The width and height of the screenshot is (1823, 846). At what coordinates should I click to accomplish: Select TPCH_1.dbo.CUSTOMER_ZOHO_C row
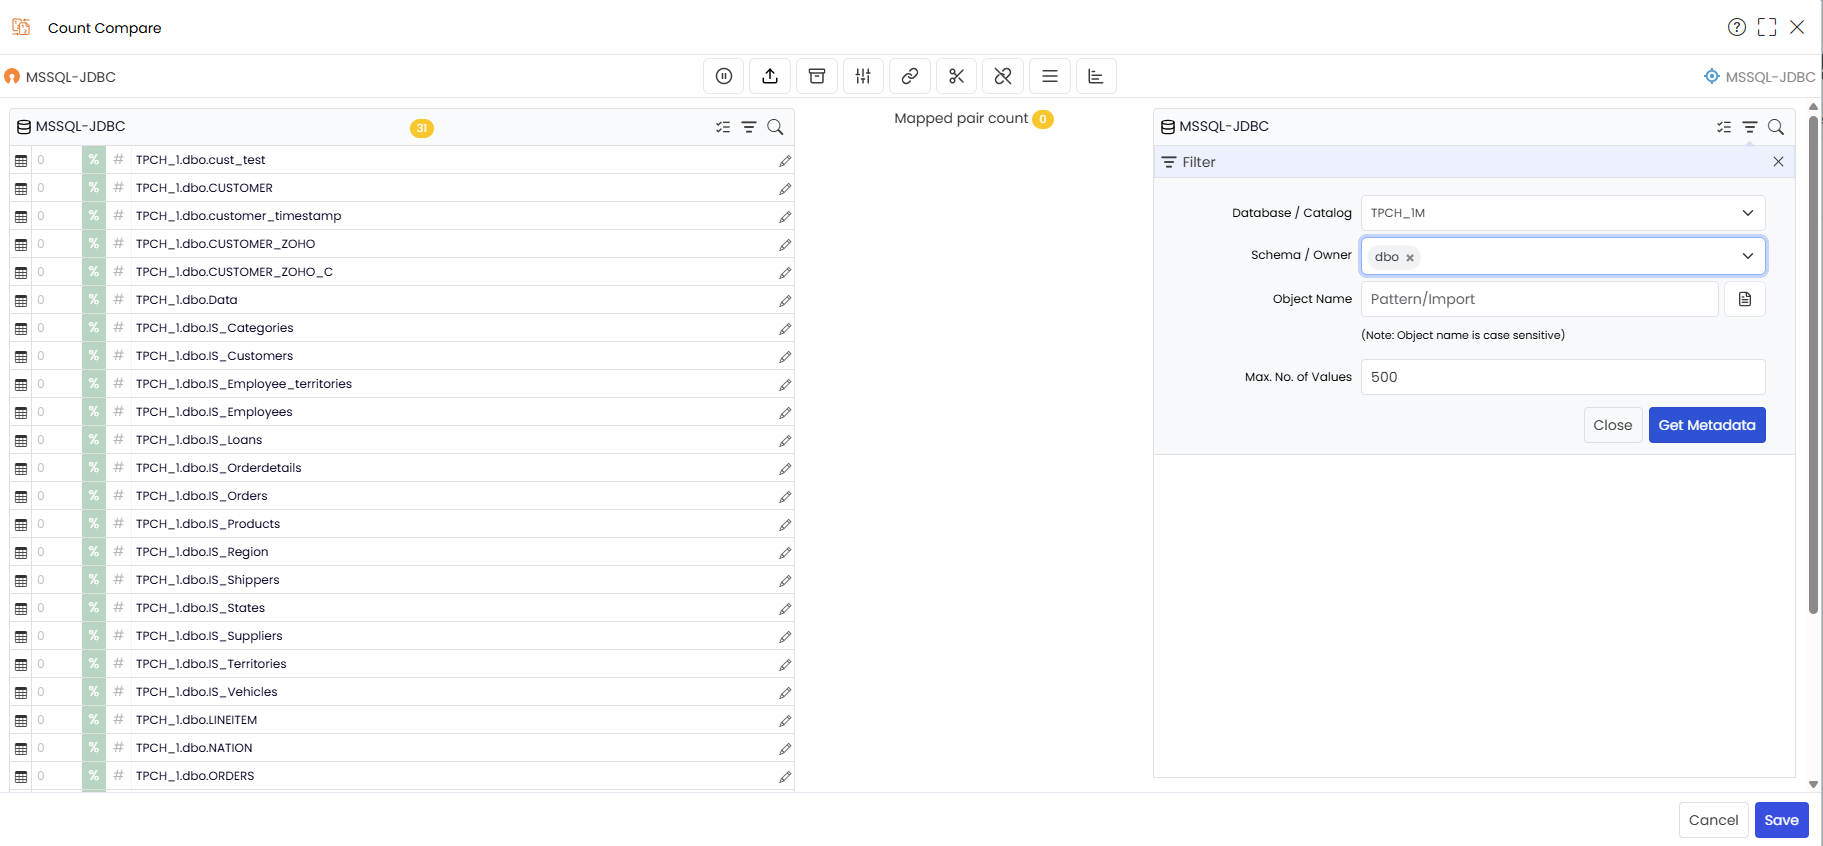pos(402,272)
